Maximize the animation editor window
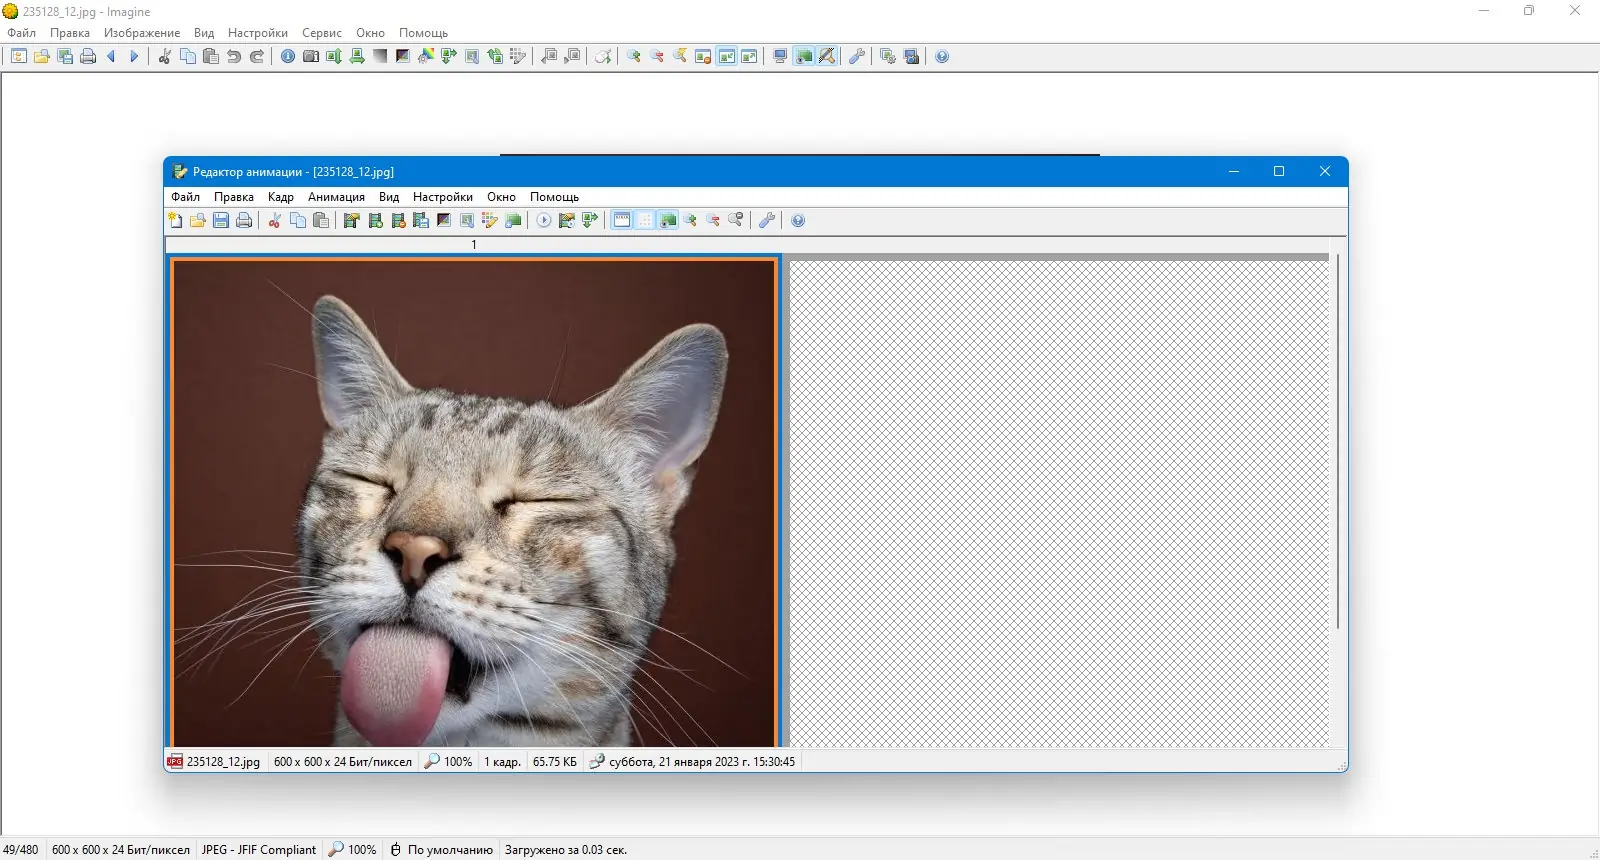 coord(1279,171)
